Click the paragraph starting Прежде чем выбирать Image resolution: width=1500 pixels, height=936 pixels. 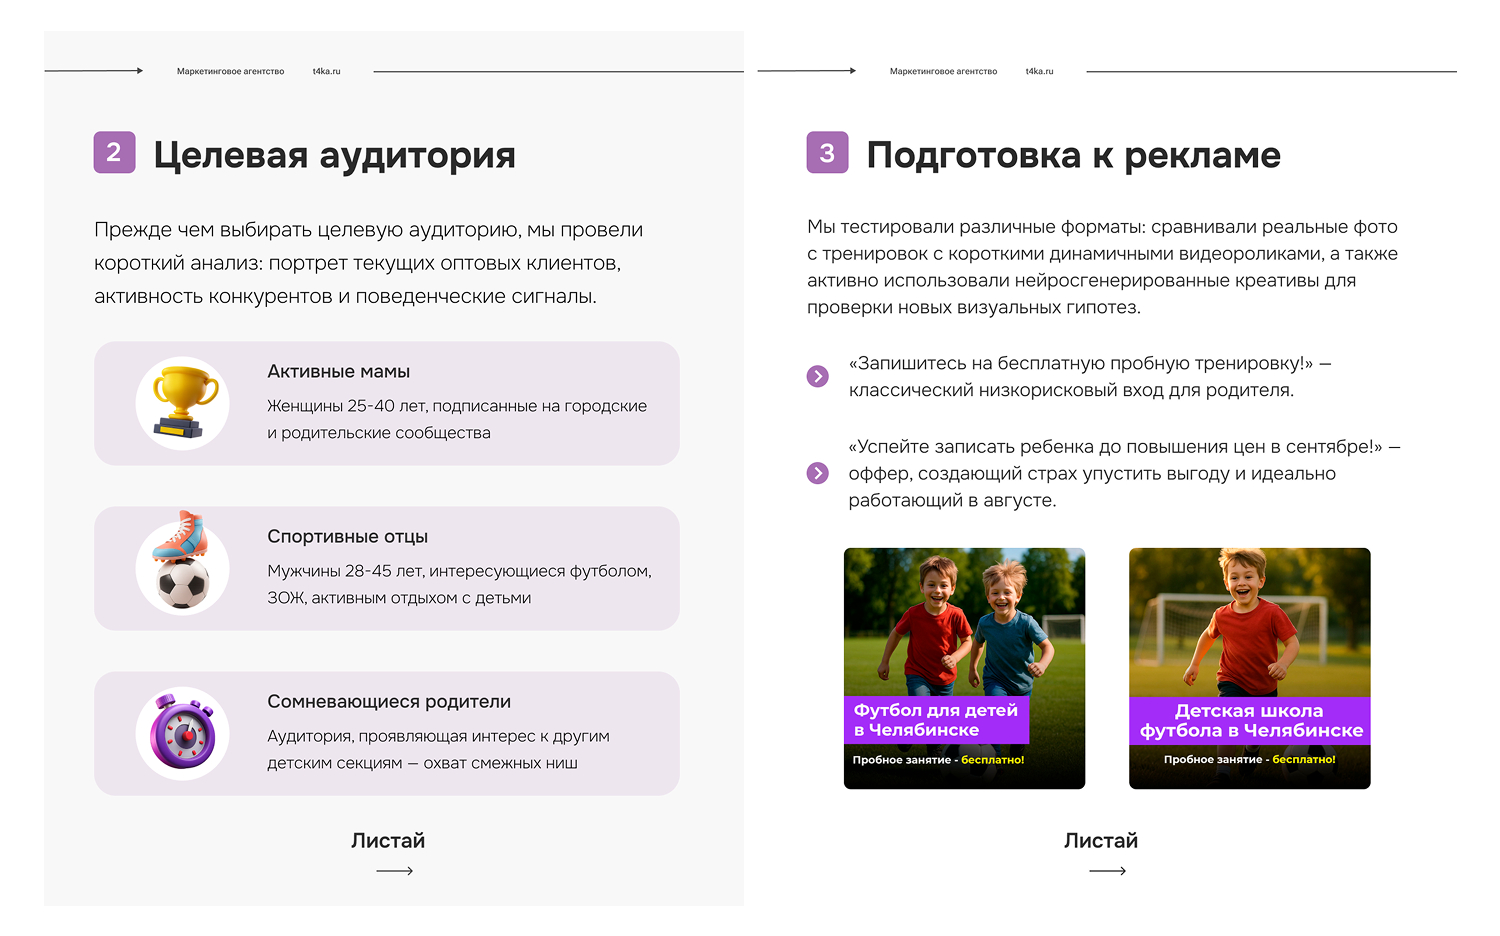369,263
